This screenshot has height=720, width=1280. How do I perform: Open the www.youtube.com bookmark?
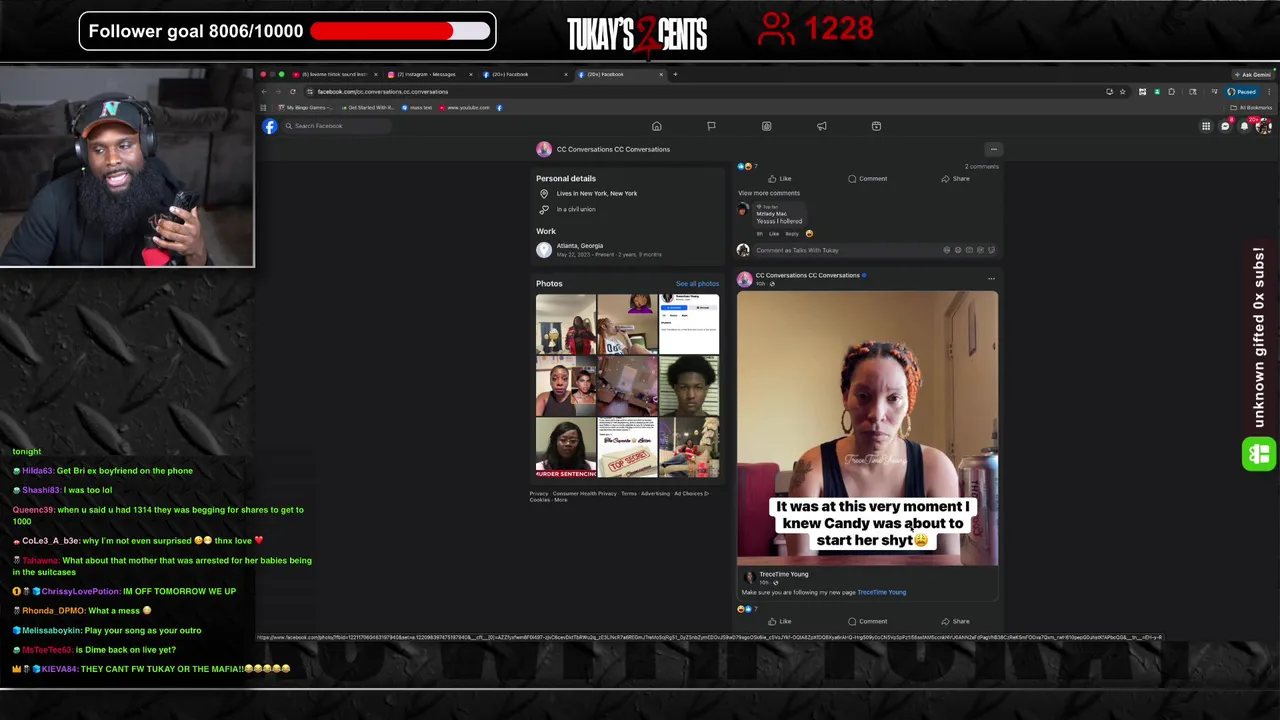(465, 108)
